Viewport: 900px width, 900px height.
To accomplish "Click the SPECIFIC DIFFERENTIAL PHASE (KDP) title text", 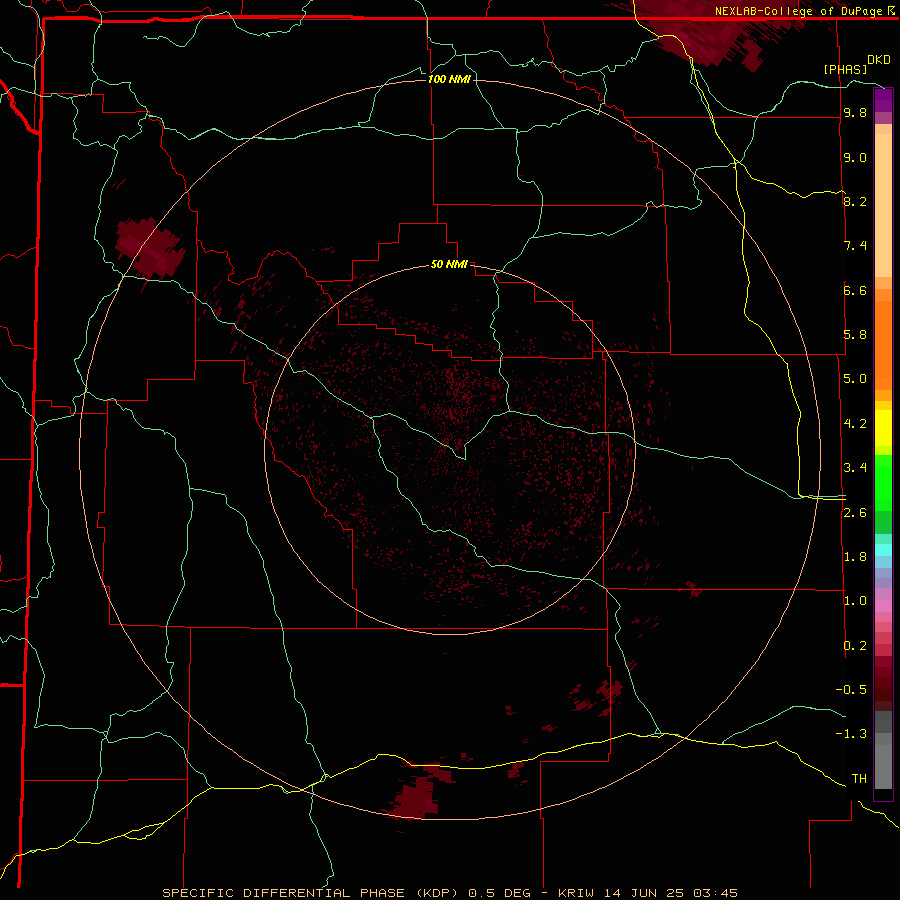I will tap(310, 893).
